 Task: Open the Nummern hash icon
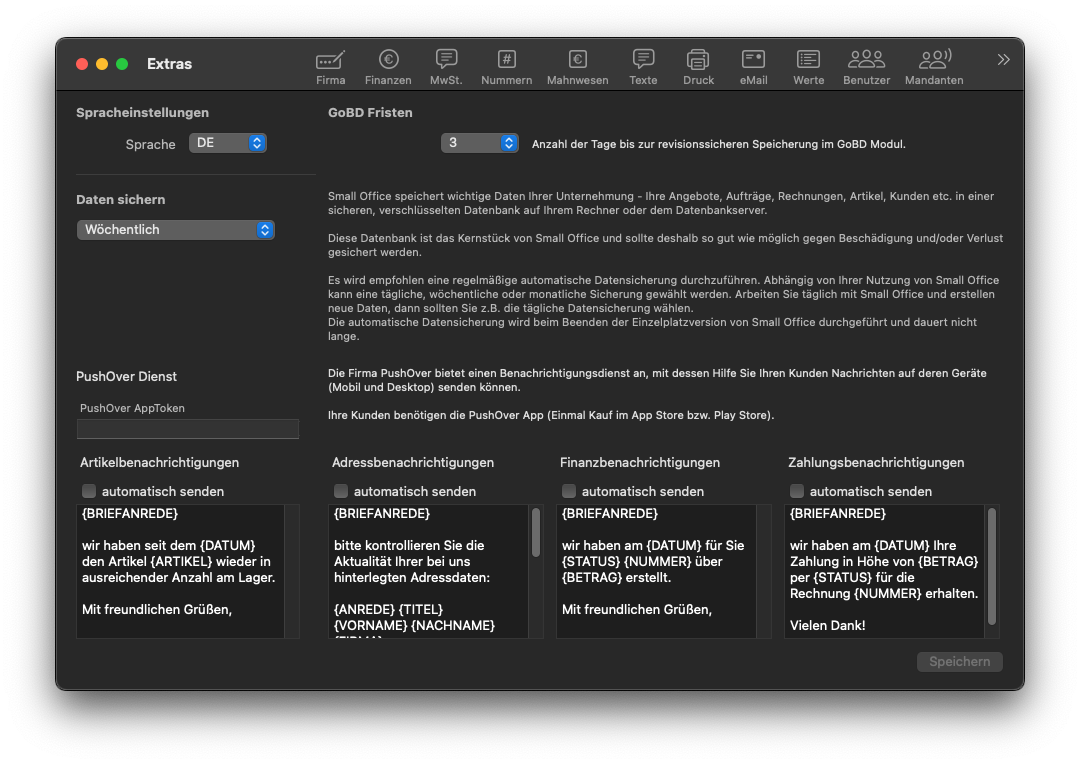(506, 61)
